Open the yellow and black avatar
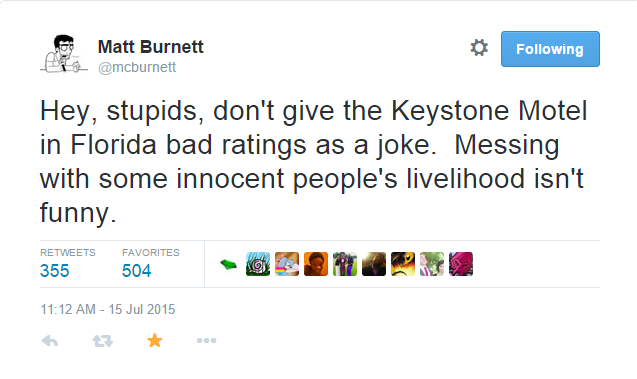 pos(403,264)
